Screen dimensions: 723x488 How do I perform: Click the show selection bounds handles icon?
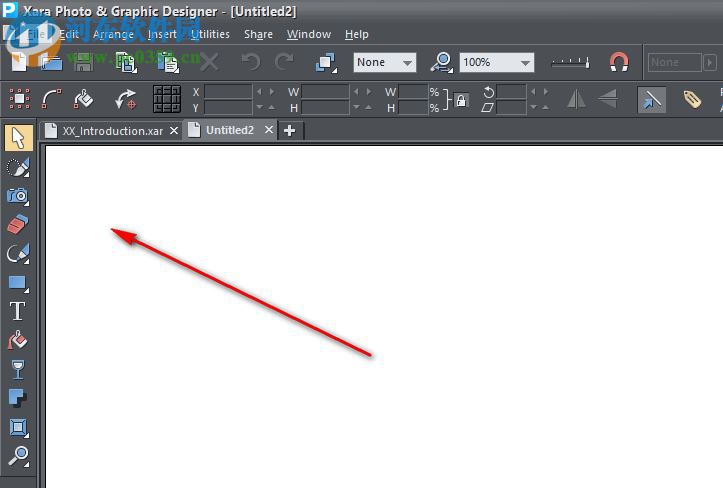coord(20,99)
